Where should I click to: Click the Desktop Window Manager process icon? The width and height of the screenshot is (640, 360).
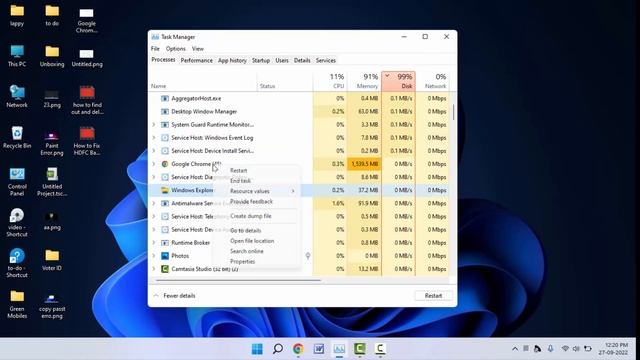click(165, 111)
